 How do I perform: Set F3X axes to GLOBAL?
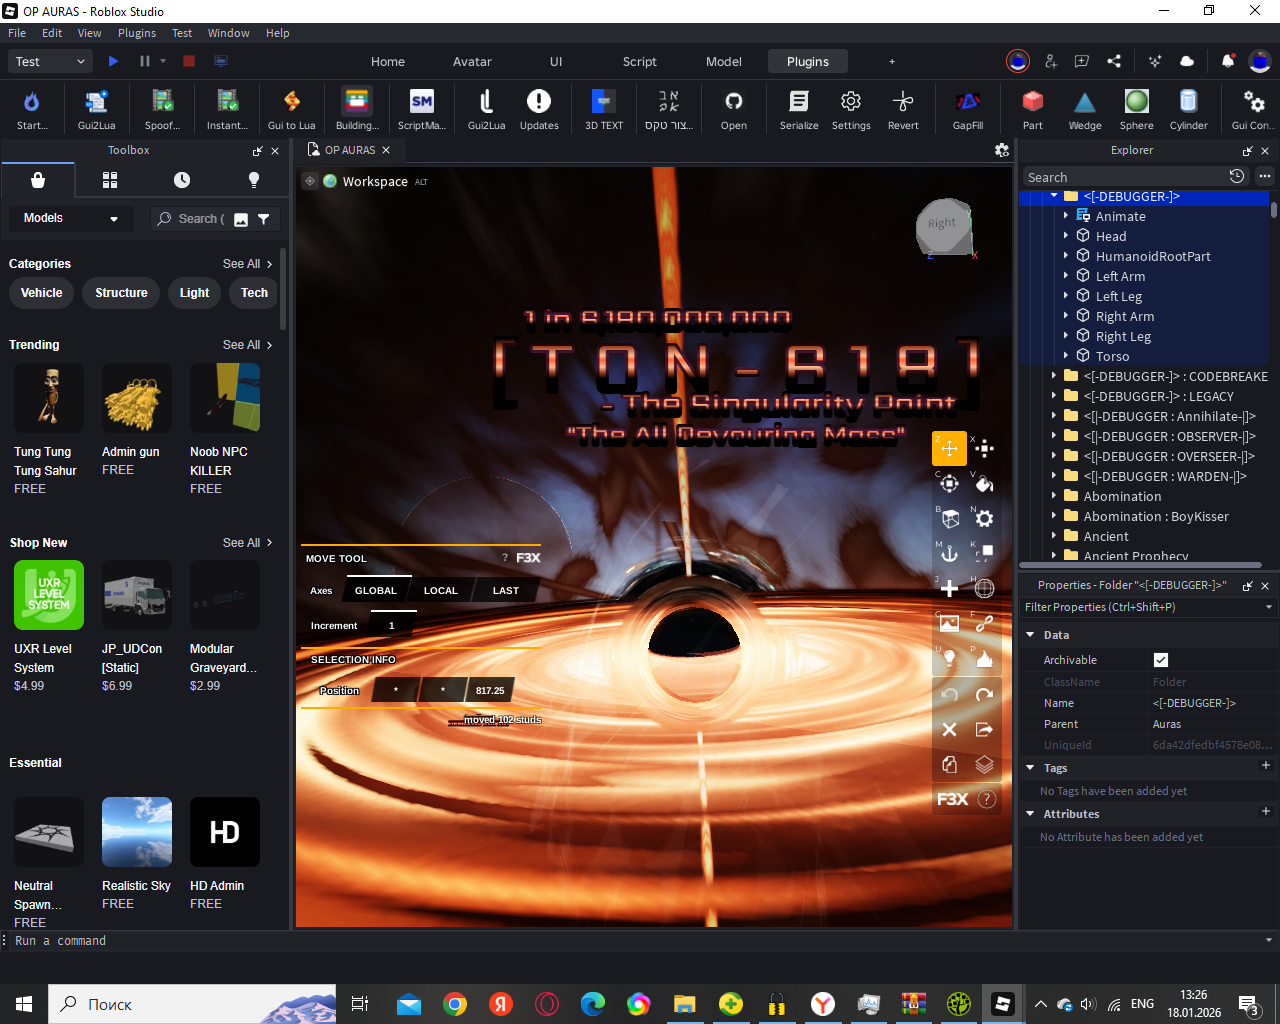point(376,590)
